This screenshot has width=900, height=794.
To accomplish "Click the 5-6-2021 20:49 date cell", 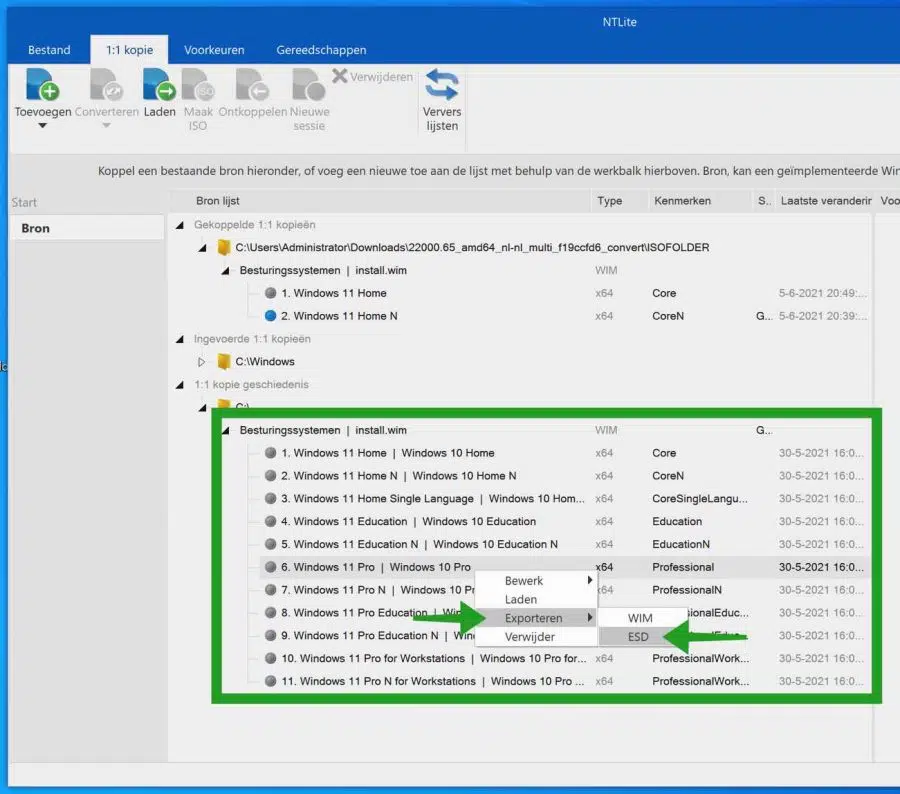I will point(822,293).
